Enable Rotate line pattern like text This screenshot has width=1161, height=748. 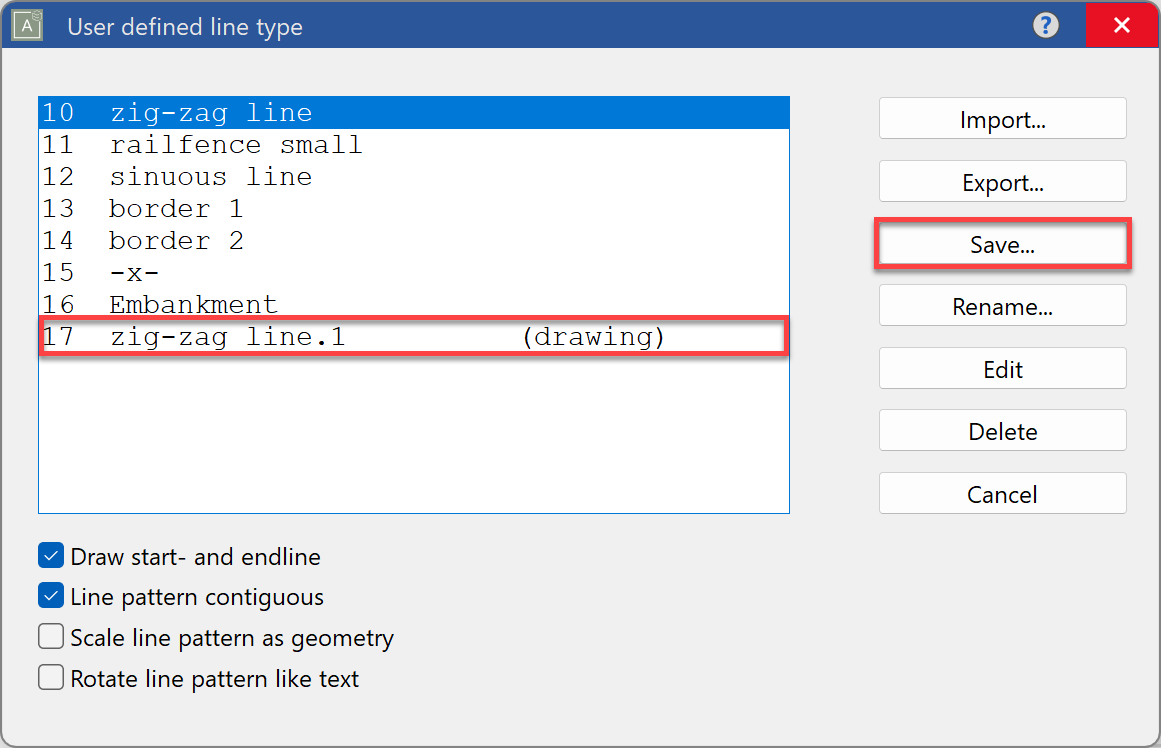50,677
